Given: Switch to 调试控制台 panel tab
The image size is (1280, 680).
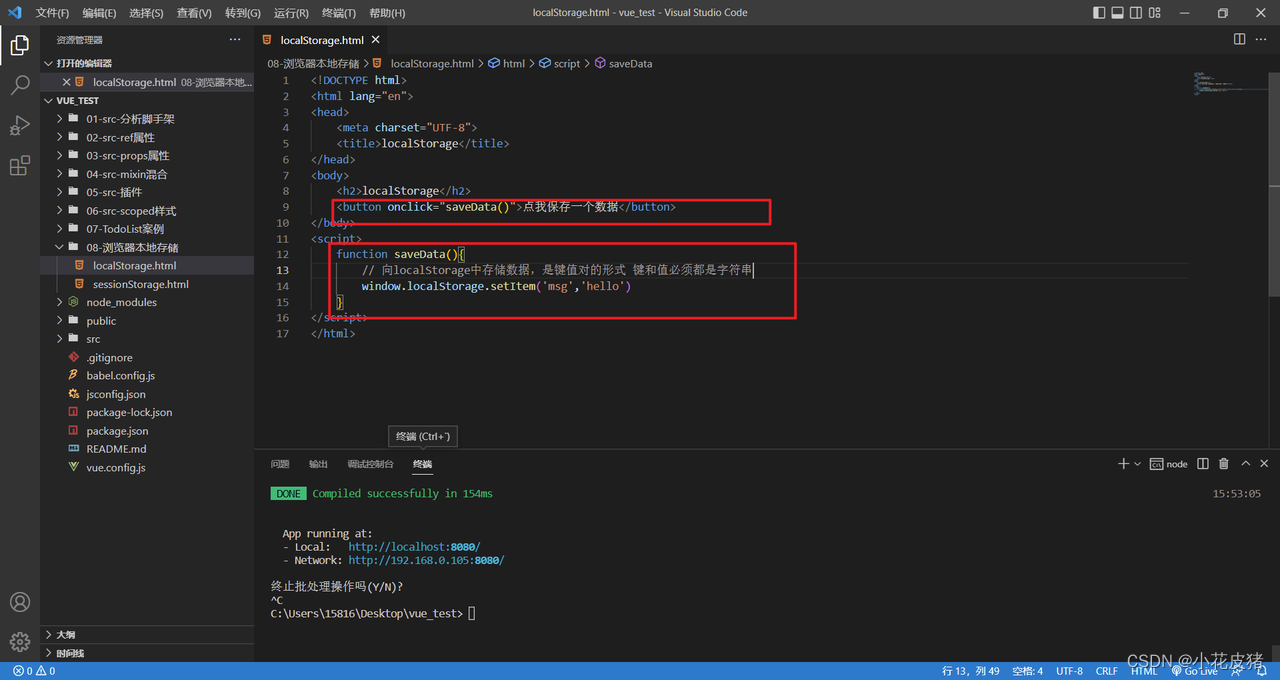Looking at the screenshot, I should pyautogui.click(x=370, y=464).
